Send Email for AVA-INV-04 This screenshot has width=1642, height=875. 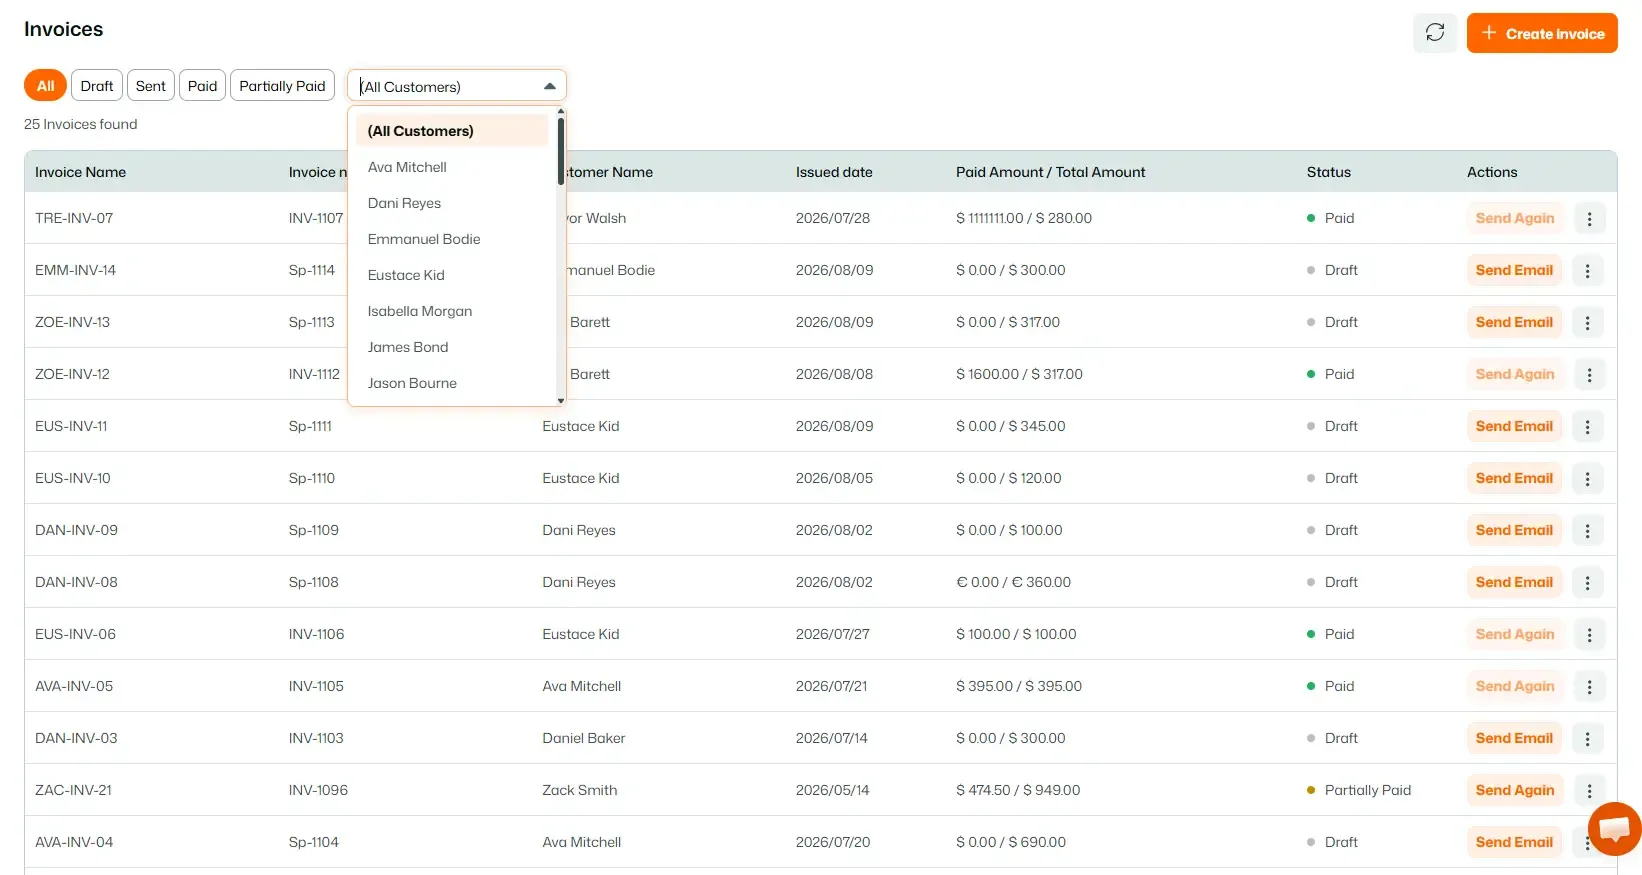pos(1514,842)
